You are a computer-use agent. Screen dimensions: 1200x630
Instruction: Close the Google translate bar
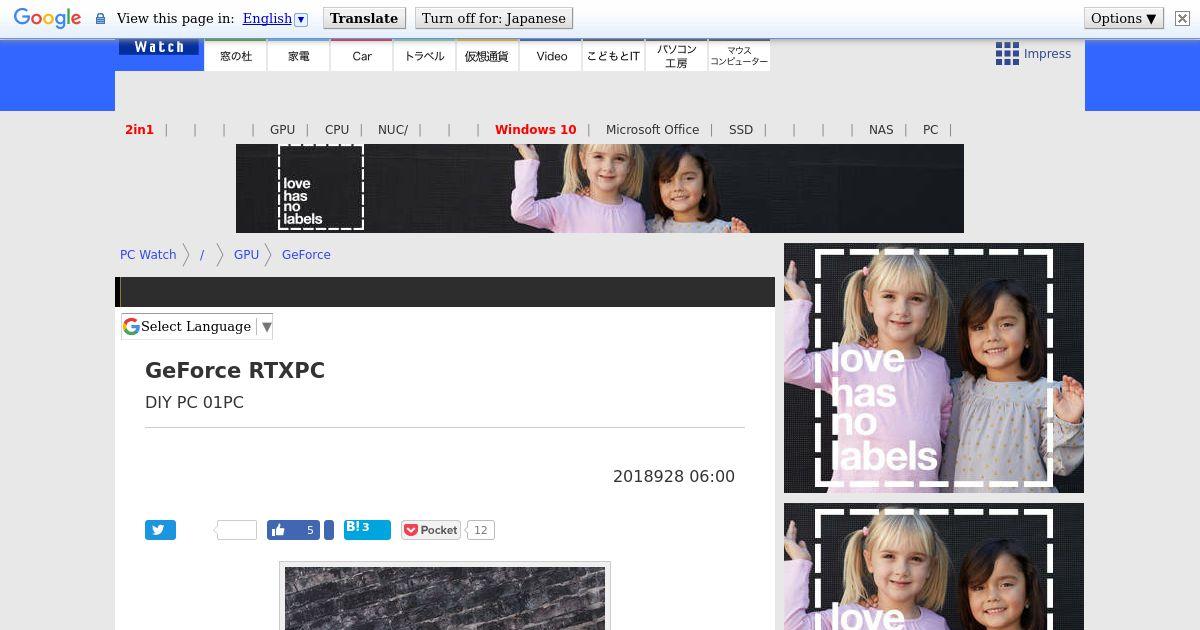(1182, 18)
